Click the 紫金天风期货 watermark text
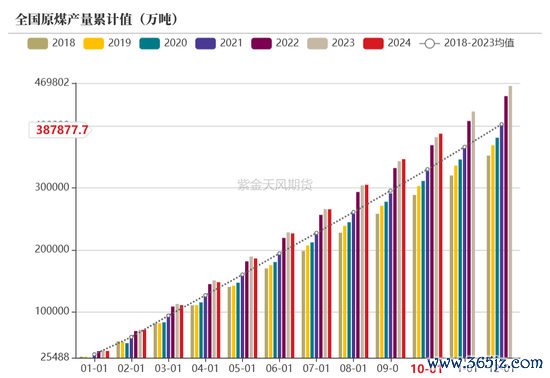The image size is (550, 378). pyautogui.click(x=275, y=184)
